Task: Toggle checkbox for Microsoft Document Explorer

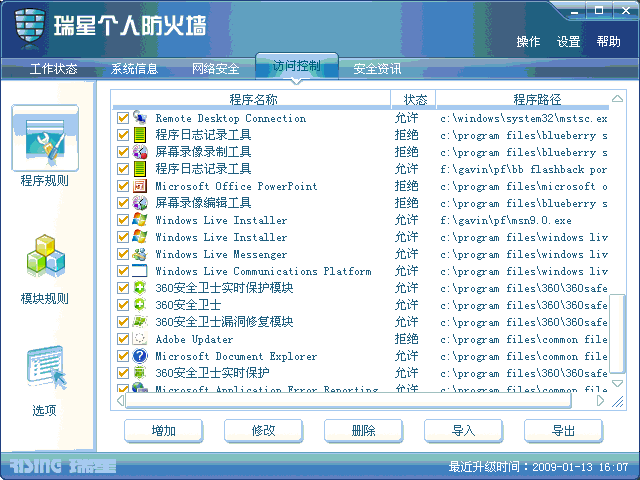Action: point(123,356)
